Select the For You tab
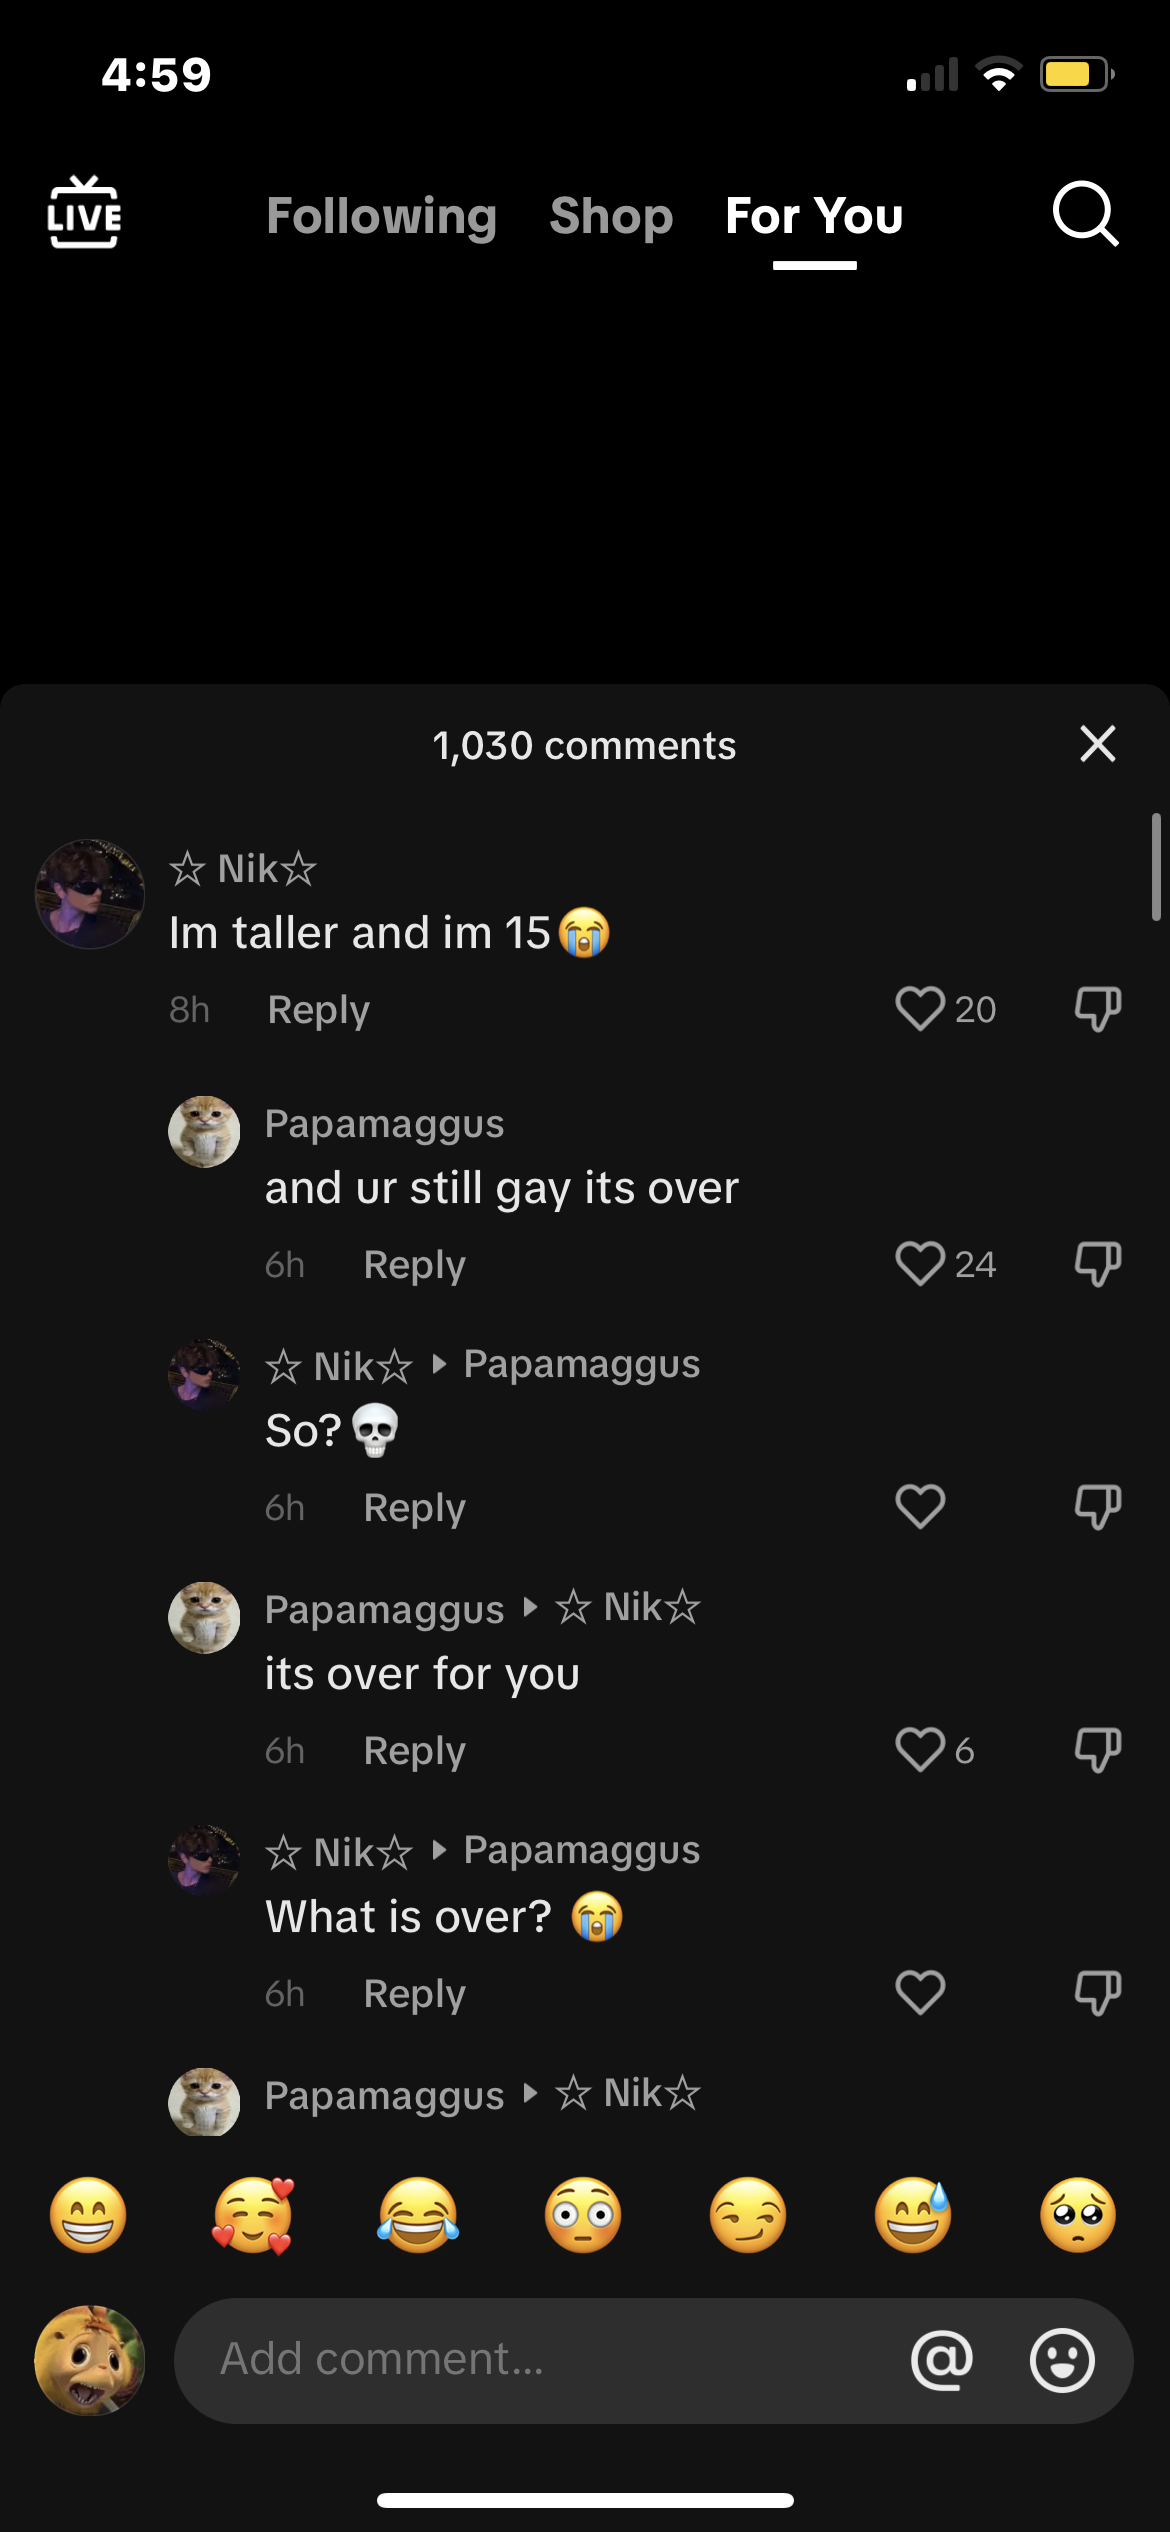Screen dimensions: 1170x2532 pyautogui.click(x=814, y=216)
